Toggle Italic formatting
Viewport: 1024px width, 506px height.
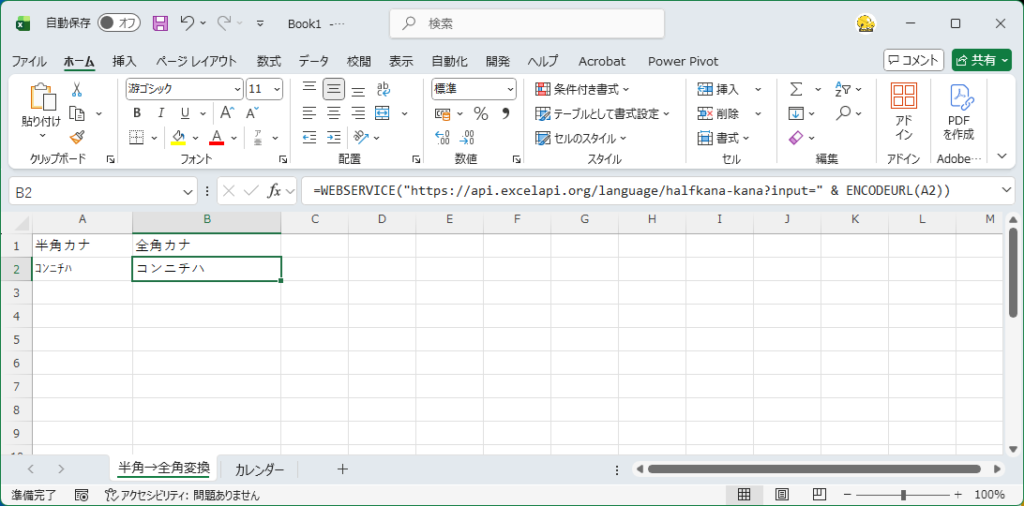pyautogui.click(x=160, y=113)
